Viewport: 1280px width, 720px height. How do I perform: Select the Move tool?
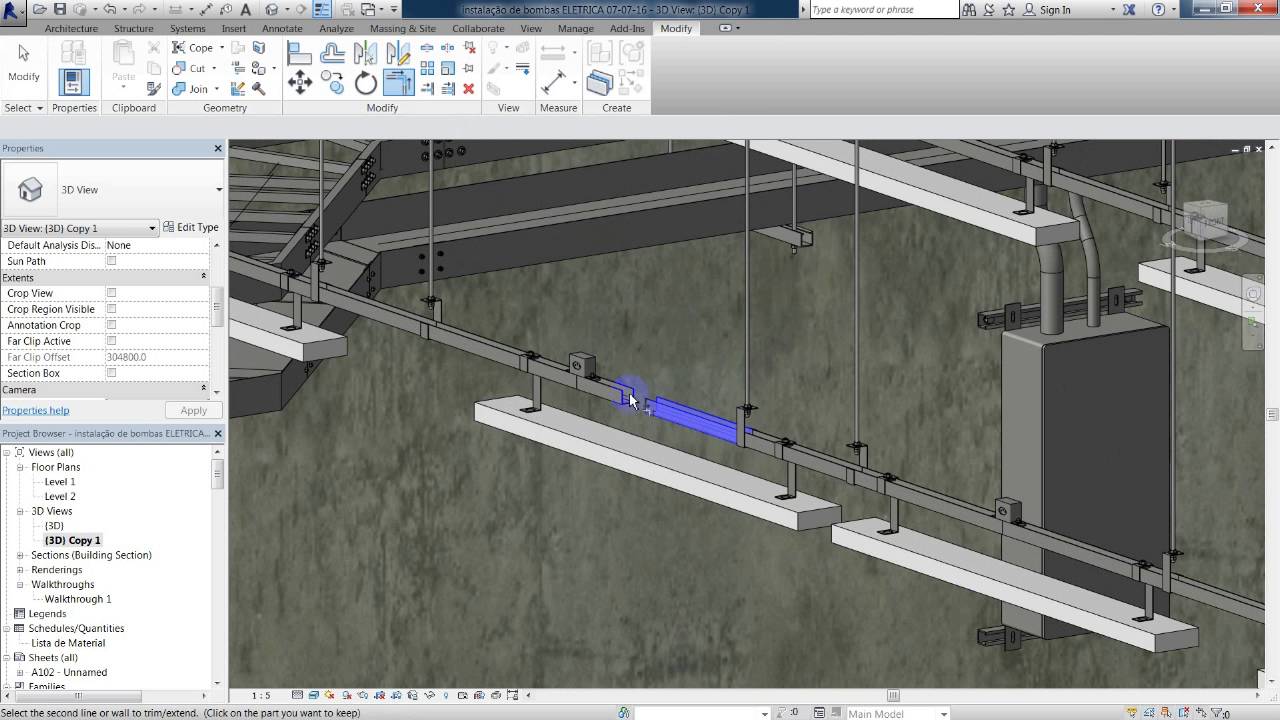pyautogui.click(x=299, y=83)
